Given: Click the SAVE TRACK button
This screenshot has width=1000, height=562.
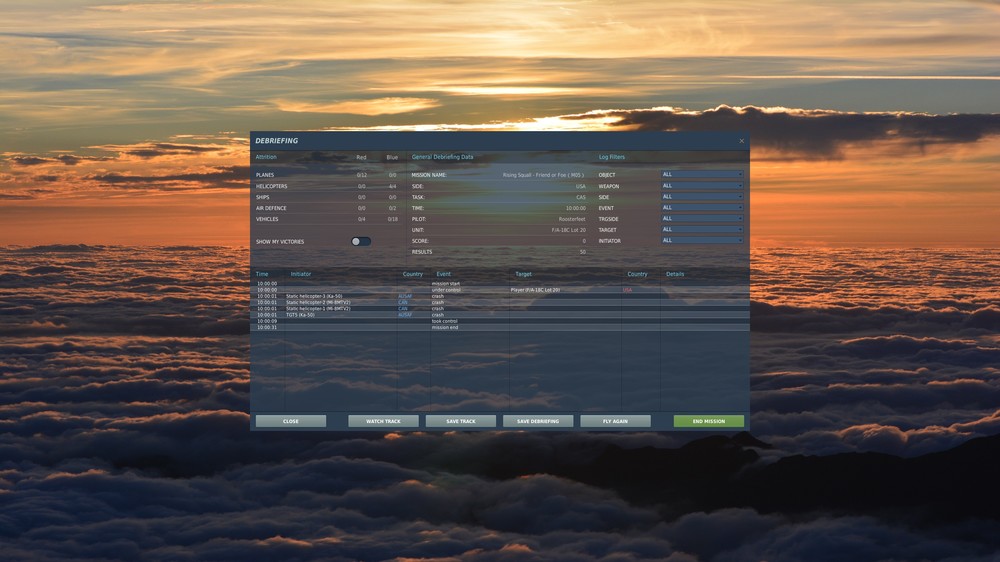Looking at the screenshot, I should (x=460, y=421).
